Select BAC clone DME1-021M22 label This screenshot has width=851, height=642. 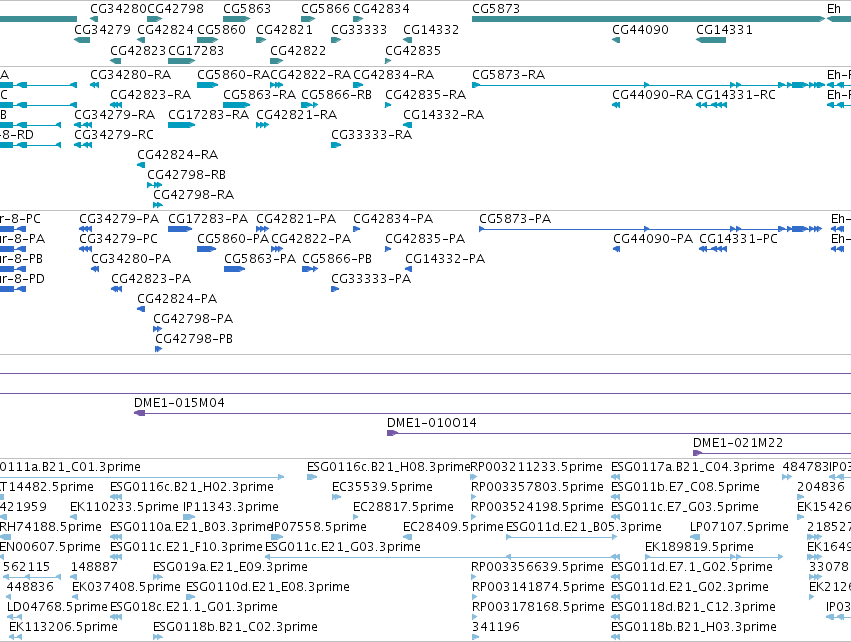click(738, 443)
